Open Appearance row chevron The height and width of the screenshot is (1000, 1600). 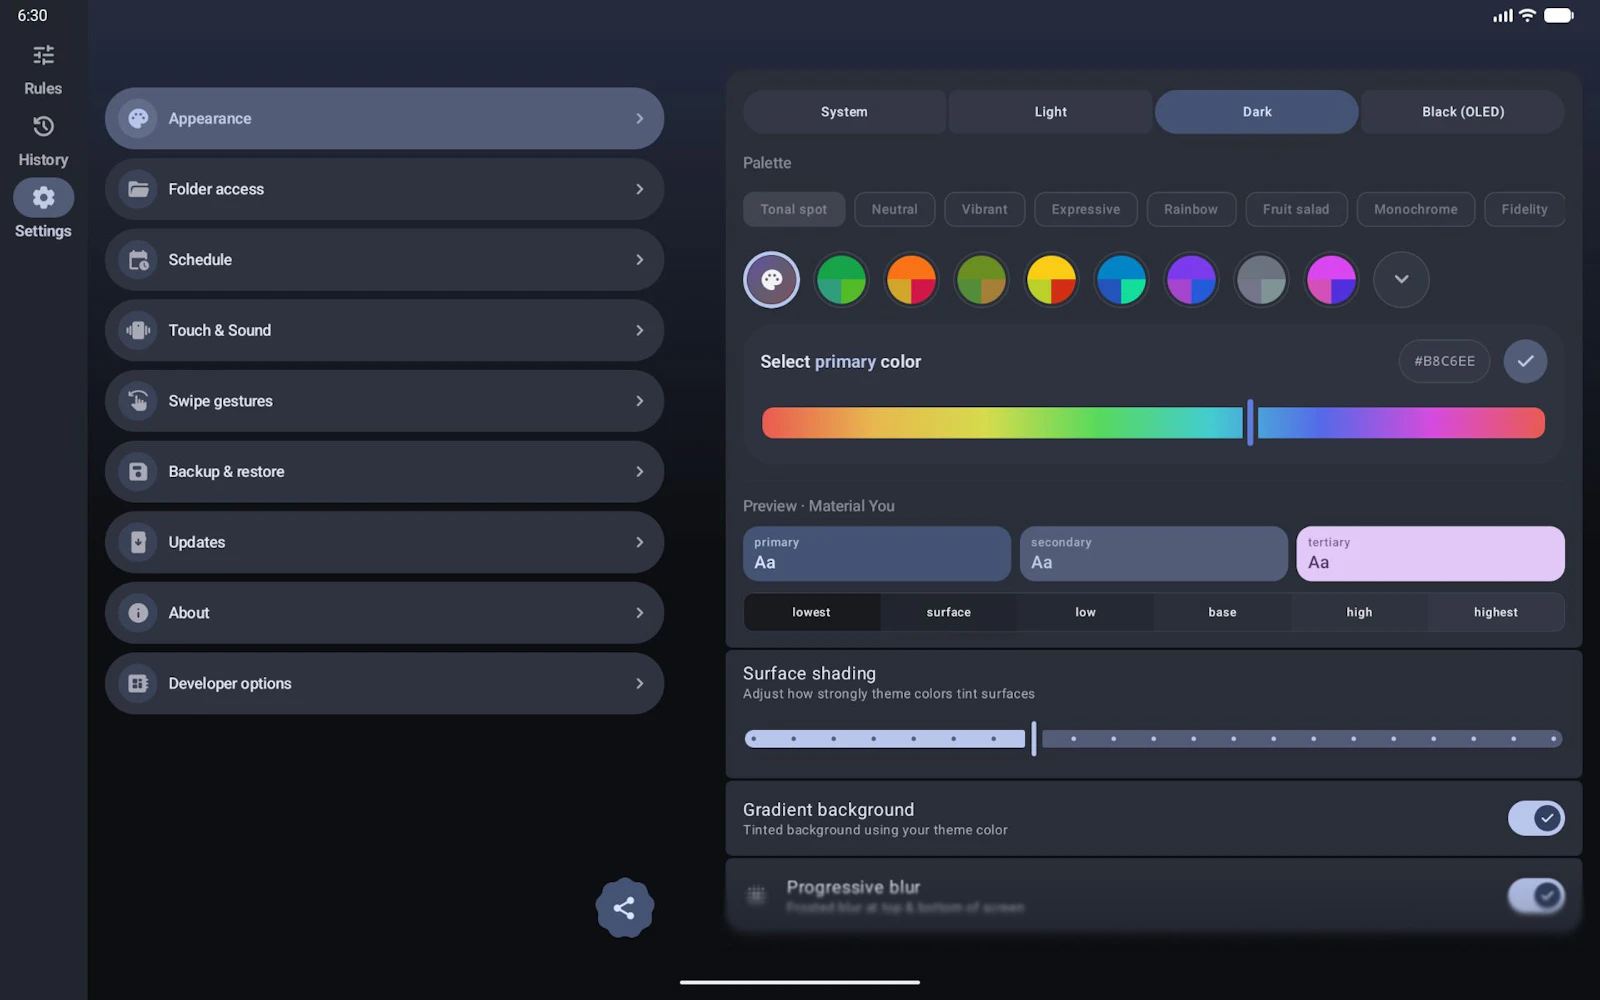click(x=640, y=118)
